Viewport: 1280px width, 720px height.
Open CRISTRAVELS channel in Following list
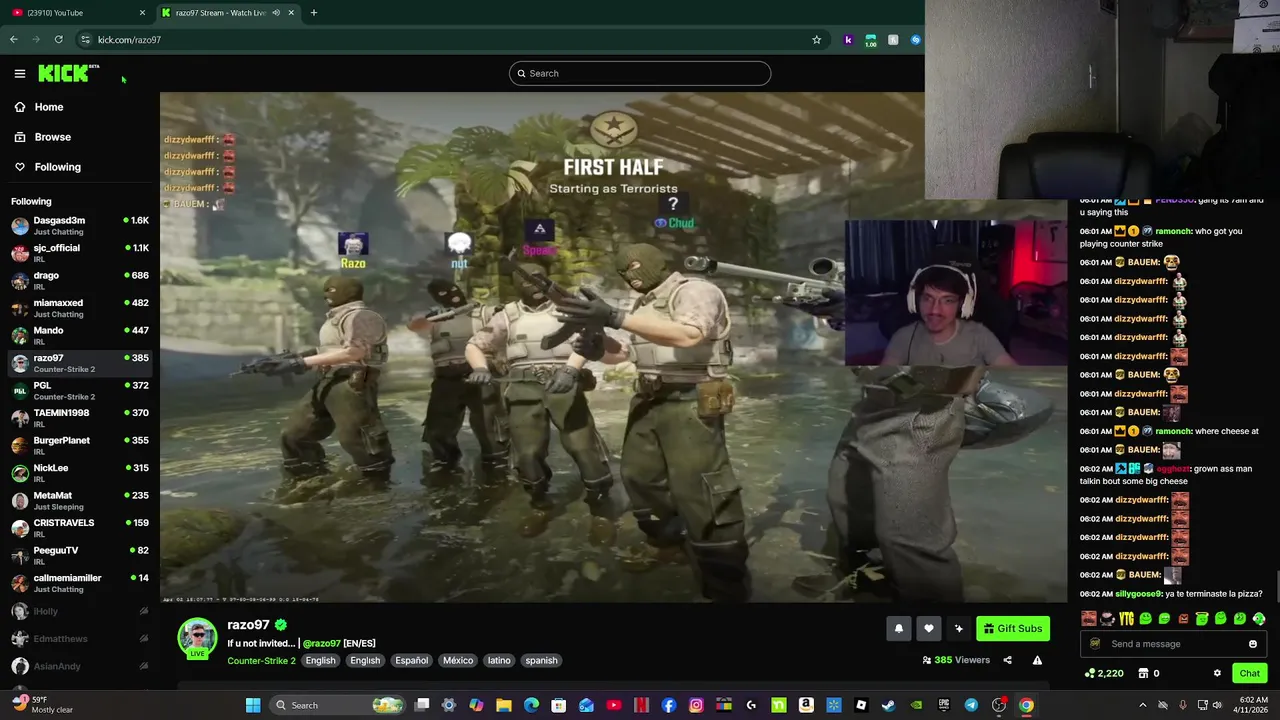click(x=80, y=528)
